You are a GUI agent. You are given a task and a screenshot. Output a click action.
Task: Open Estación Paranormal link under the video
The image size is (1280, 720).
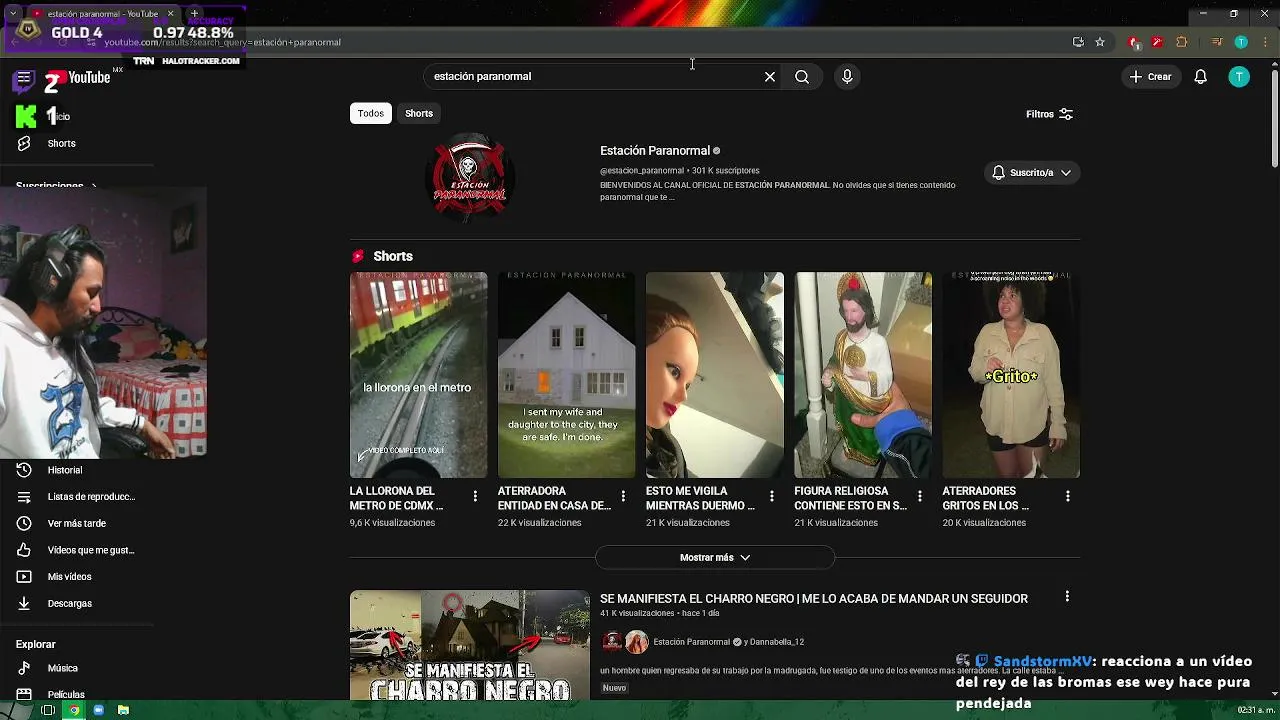click(691, 642)
